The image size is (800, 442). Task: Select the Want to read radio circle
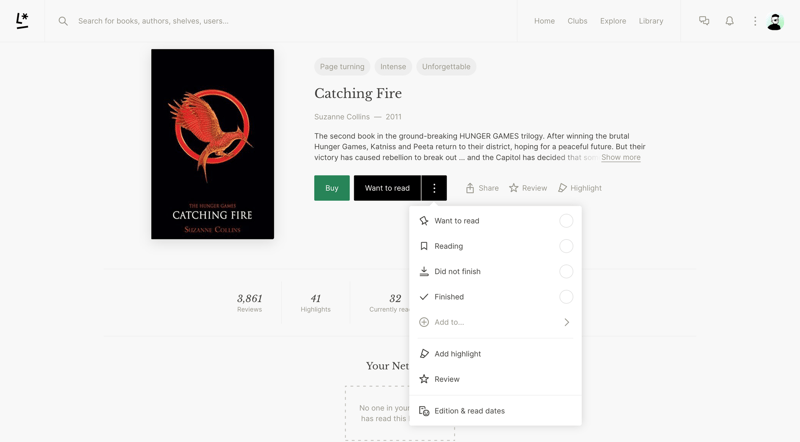[566, 221]
